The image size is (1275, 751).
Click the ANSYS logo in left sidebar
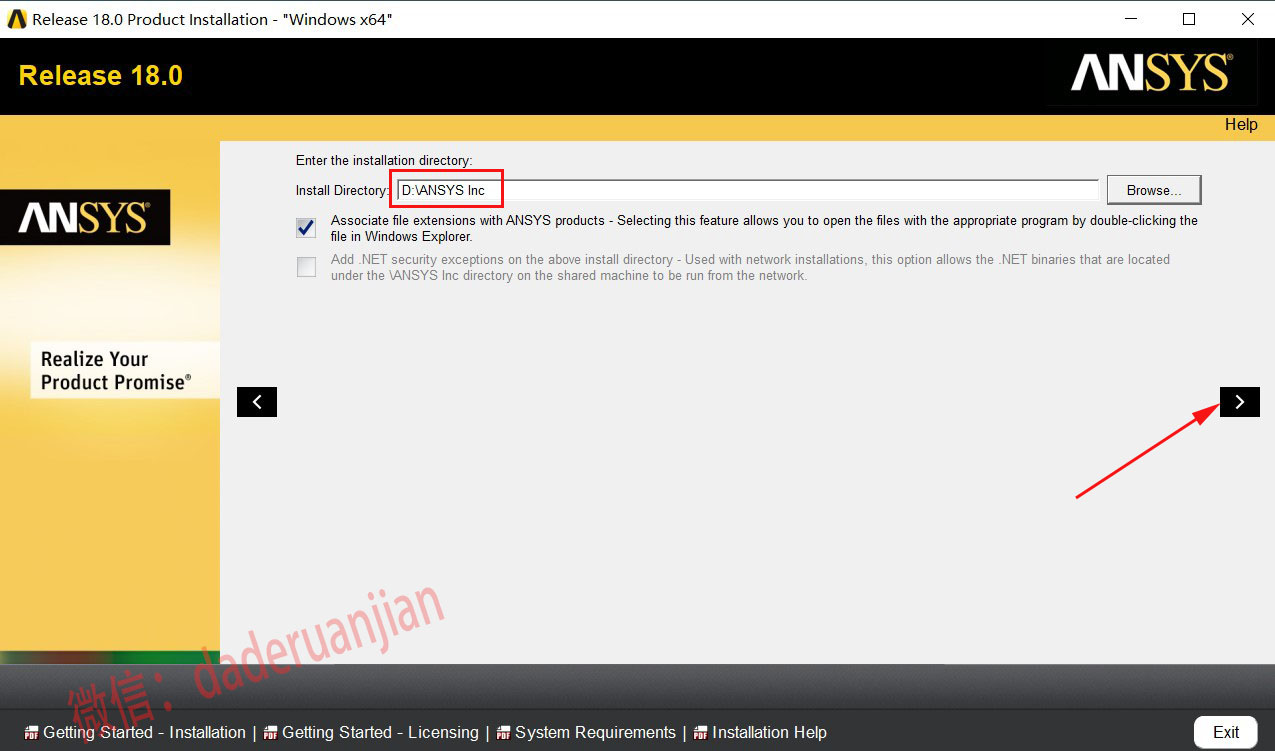pos(84,218)
